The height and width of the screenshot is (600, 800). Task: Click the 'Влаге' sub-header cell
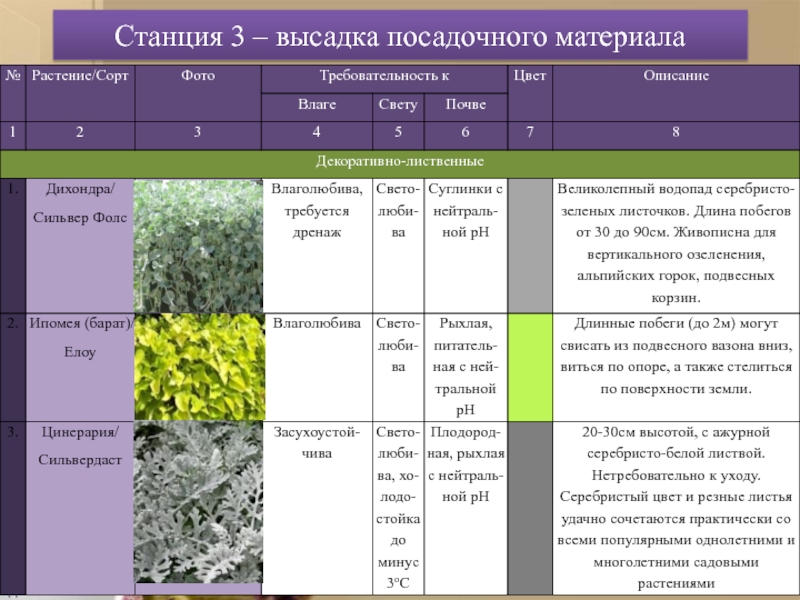317,104
